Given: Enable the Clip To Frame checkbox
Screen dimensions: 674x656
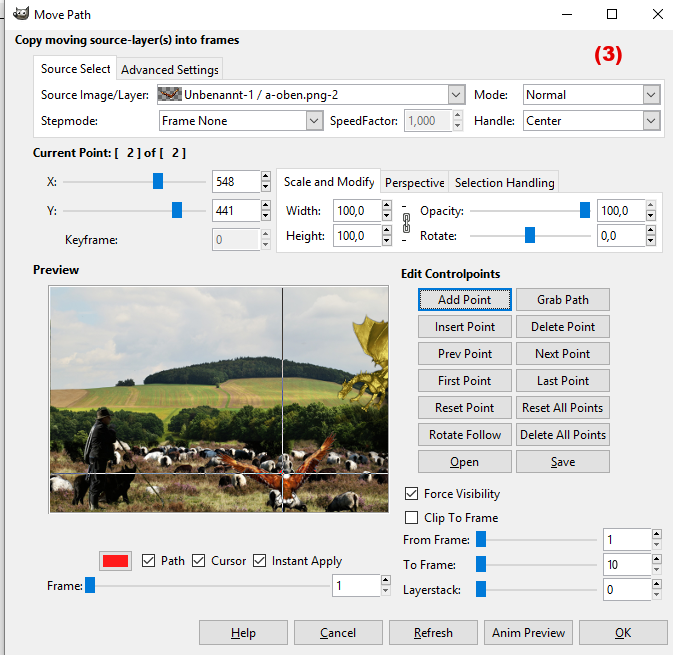Looking at the screenshot, I should (x=411, y=518).
